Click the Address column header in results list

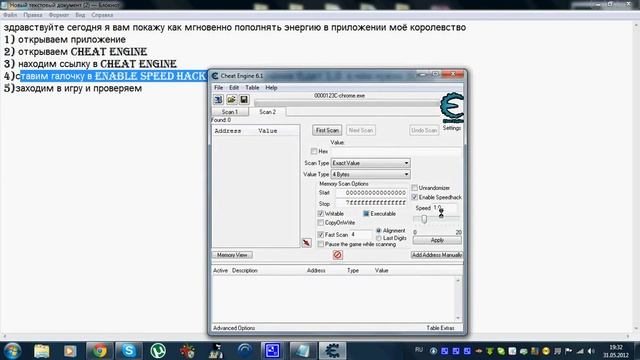point(228,131)
